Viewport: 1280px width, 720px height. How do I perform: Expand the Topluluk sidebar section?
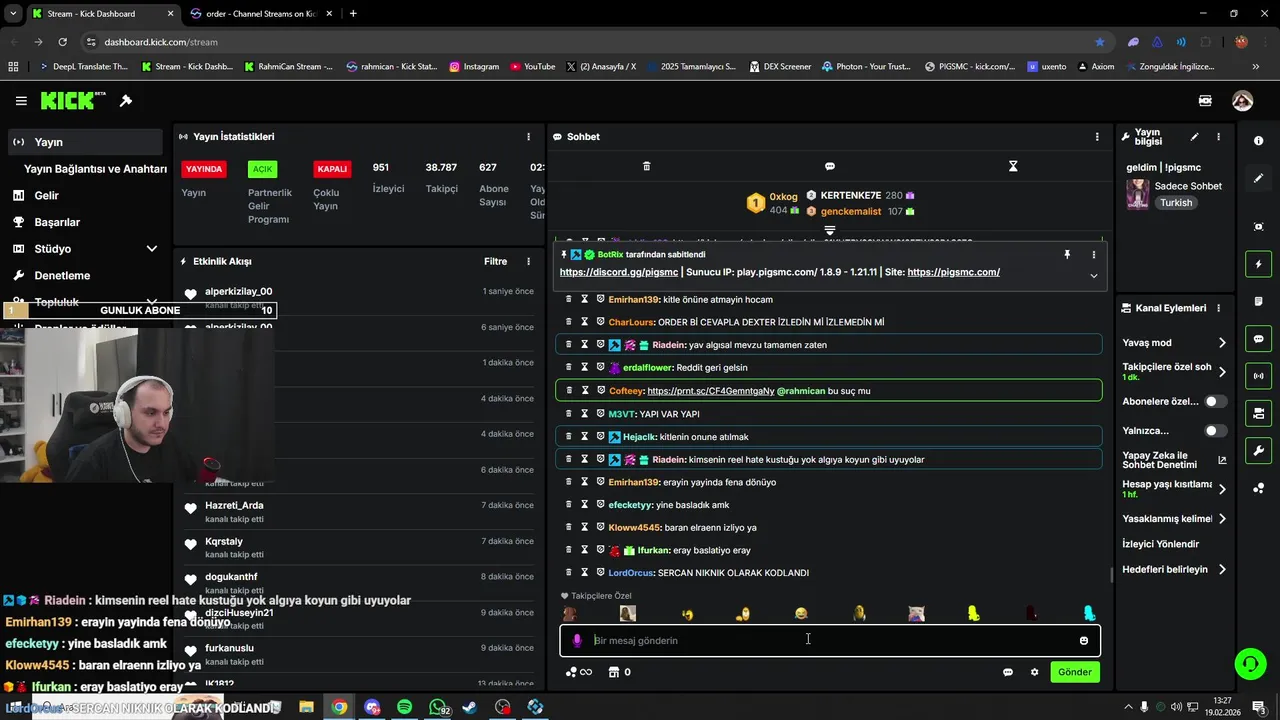(x=152, y=300)
